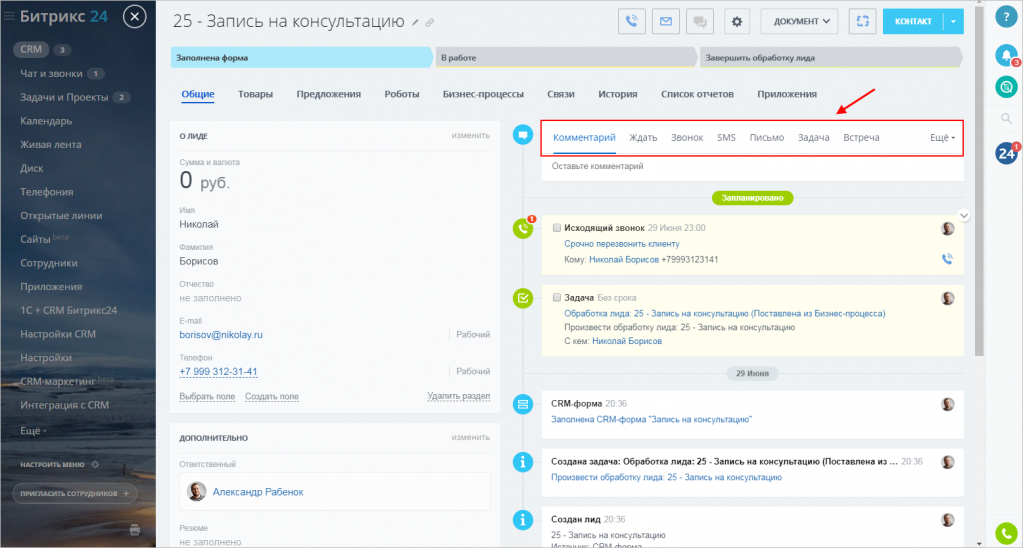The height and width of the screenshot is (548, 1023).
Task: Check the Задача completion checkbox
Action: click(557, 297)
